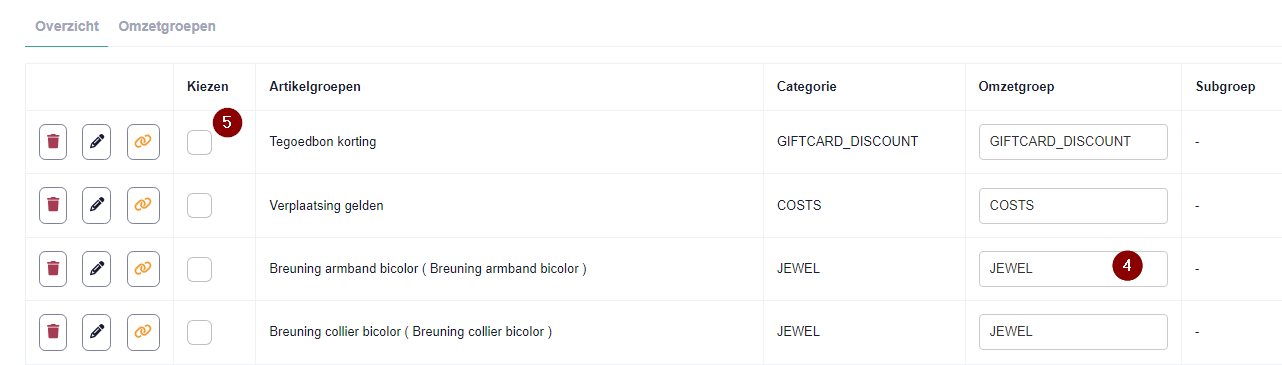Delete the Verplaatsing gelden row

tap(53, 205)
